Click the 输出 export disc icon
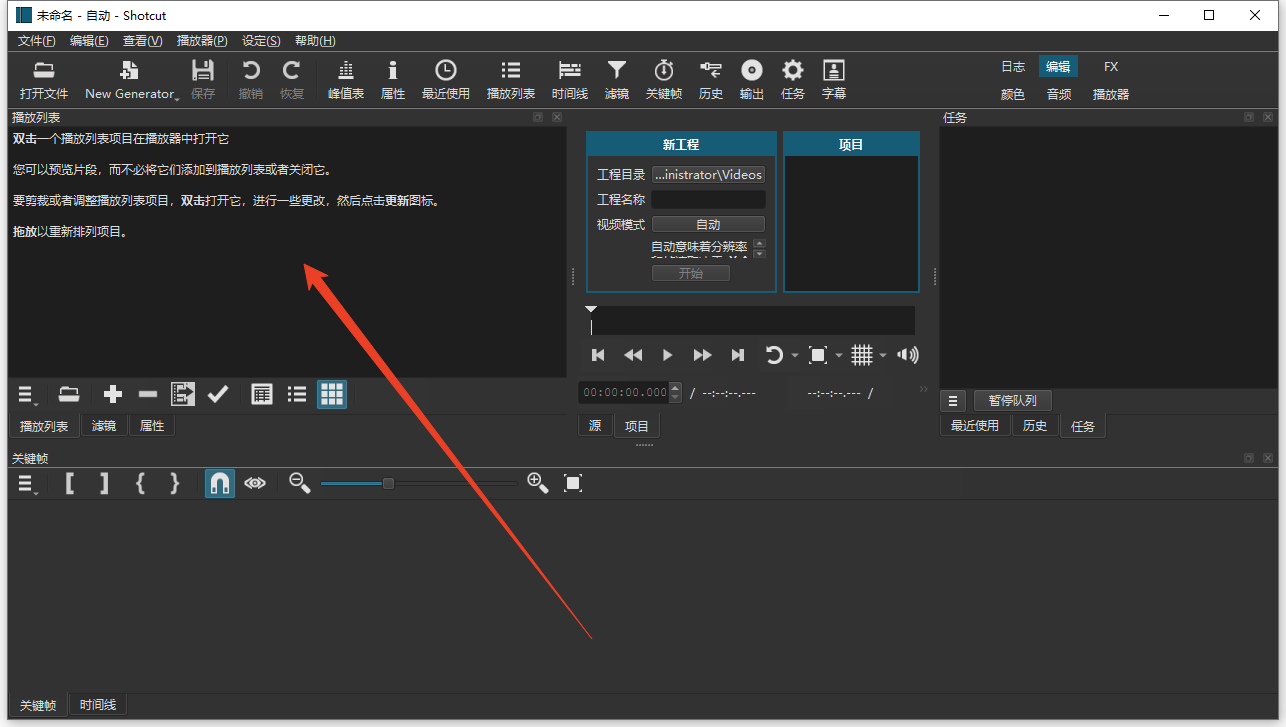 tap(752, 80)
